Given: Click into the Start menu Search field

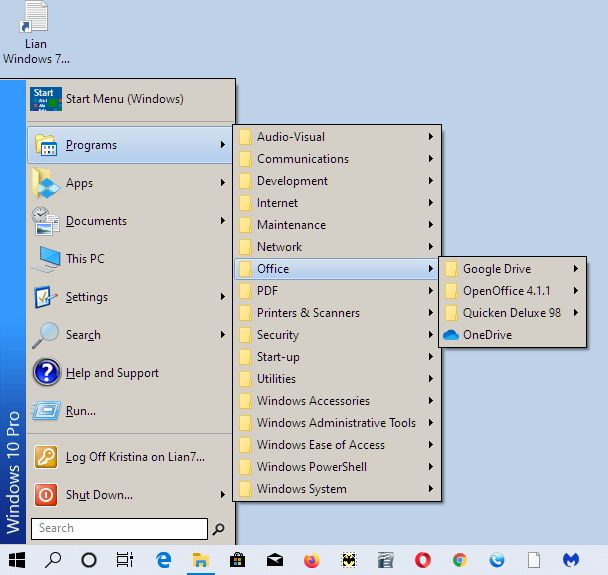Looking at the screenshot, I should point(120,528).
